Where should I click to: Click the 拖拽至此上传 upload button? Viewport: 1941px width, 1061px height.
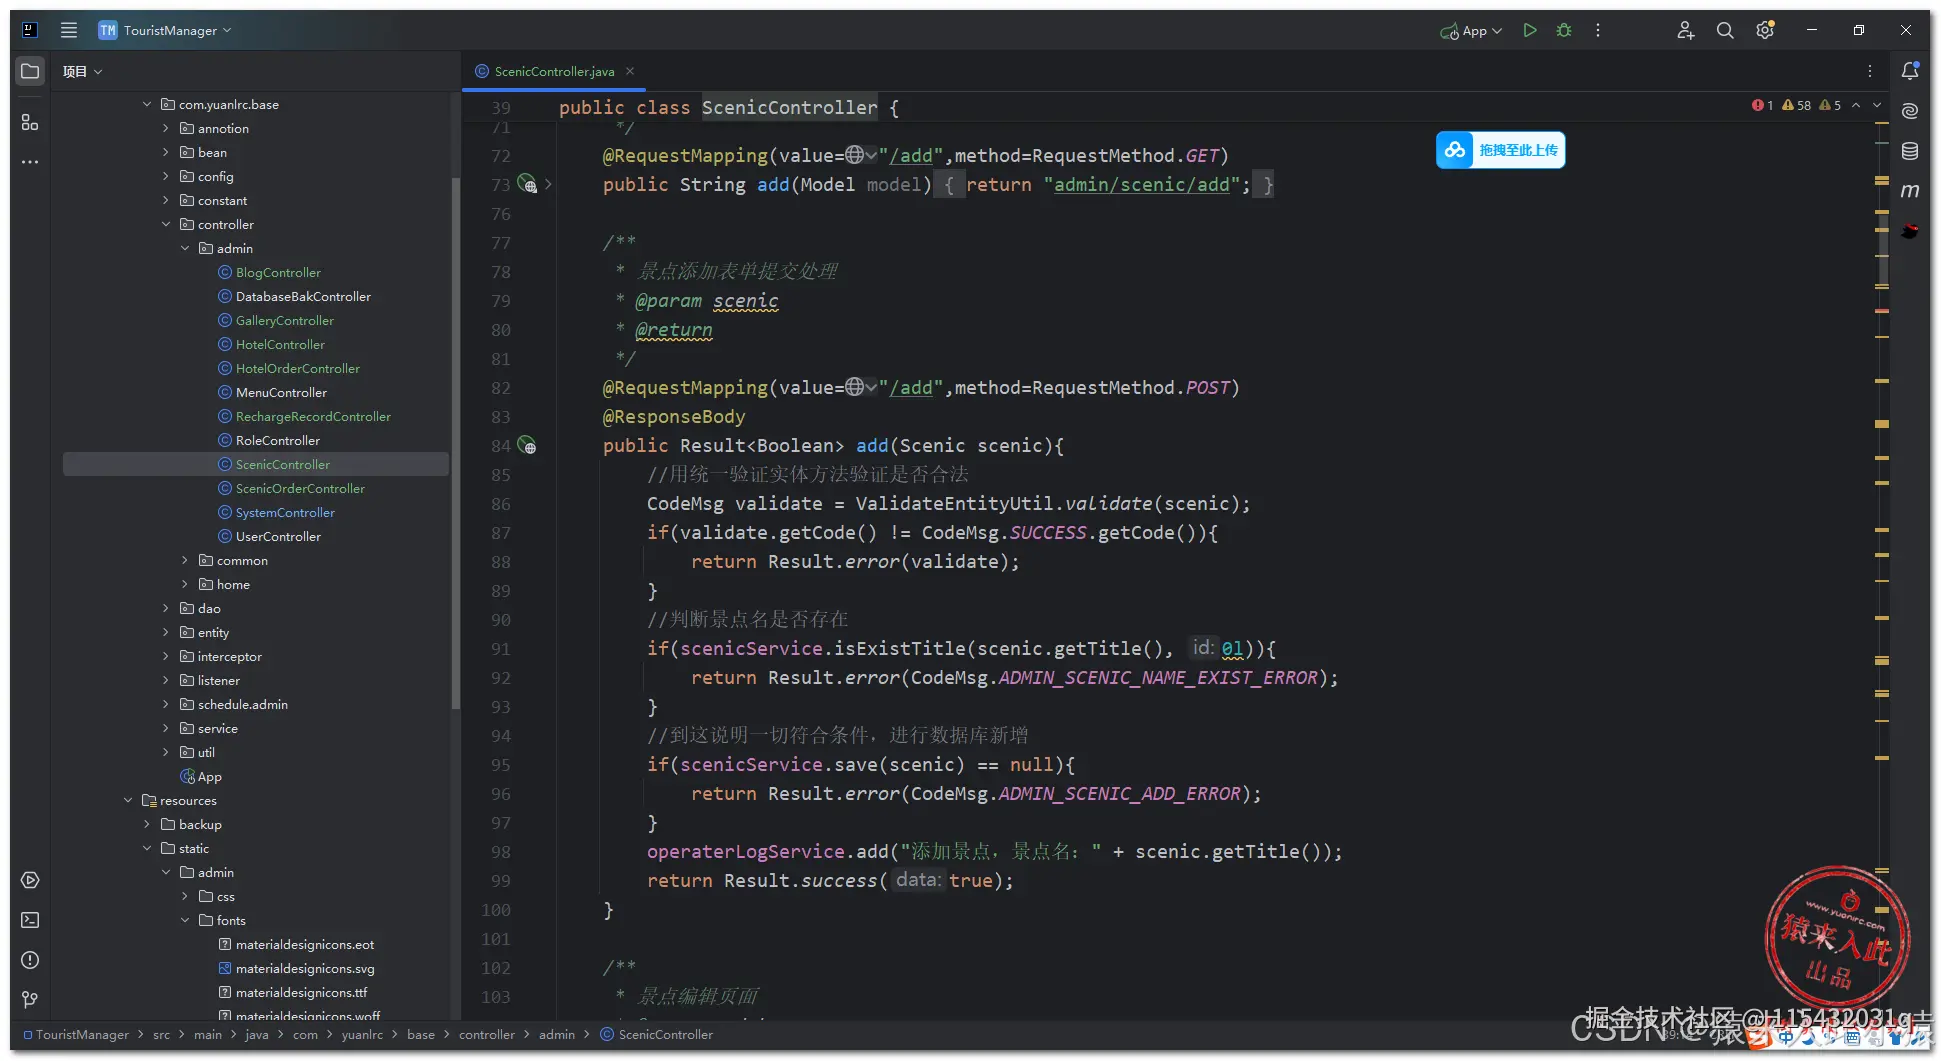pos(1501,150)
